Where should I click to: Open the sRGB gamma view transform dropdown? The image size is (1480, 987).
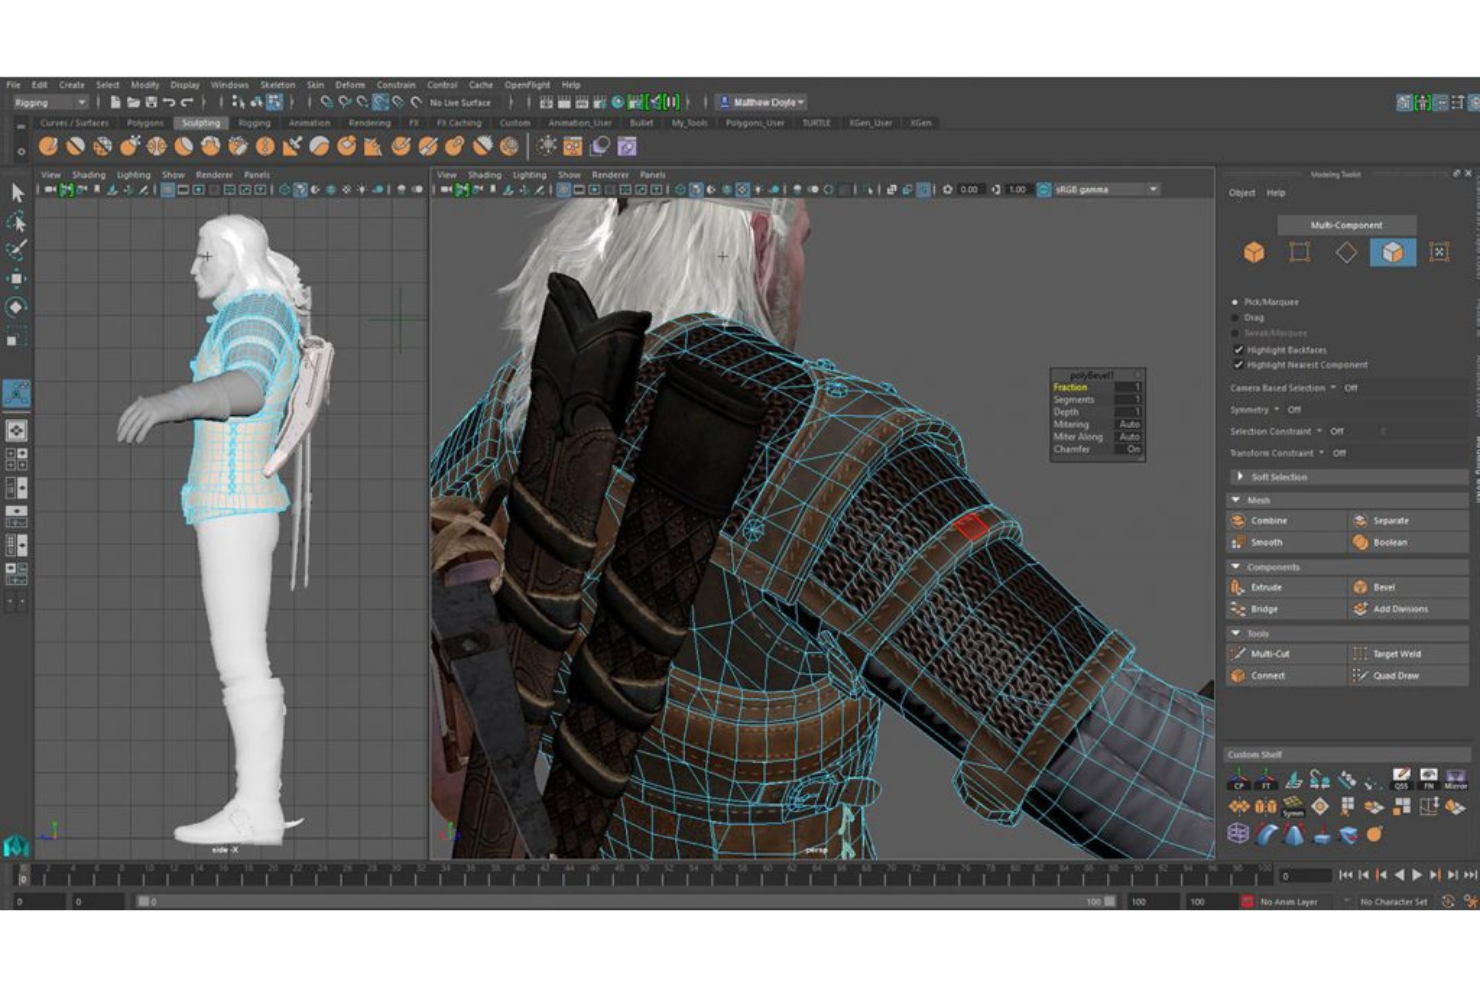pos(1105,189)
